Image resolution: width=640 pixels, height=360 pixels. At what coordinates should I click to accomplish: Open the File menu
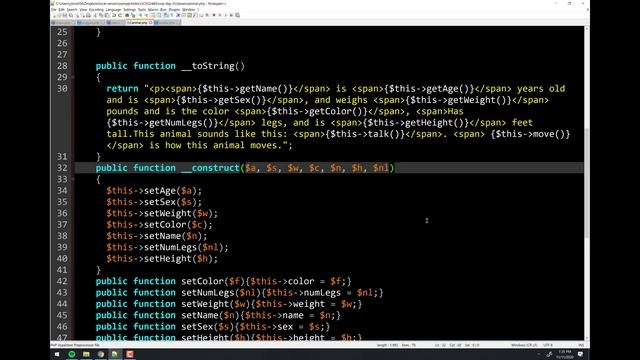(x=53, y=9)
